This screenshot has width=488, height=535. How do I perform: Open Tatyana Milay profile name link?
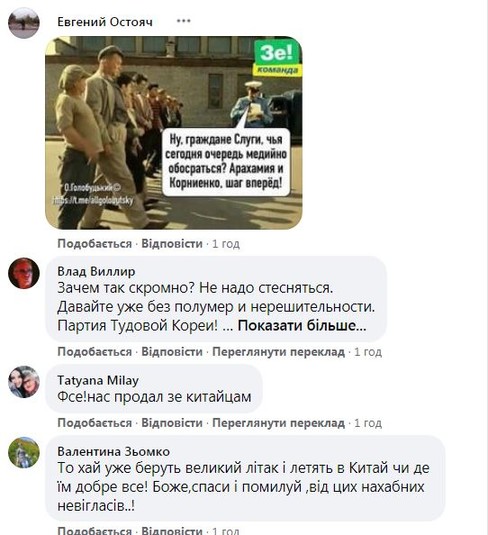coord(98,380)
